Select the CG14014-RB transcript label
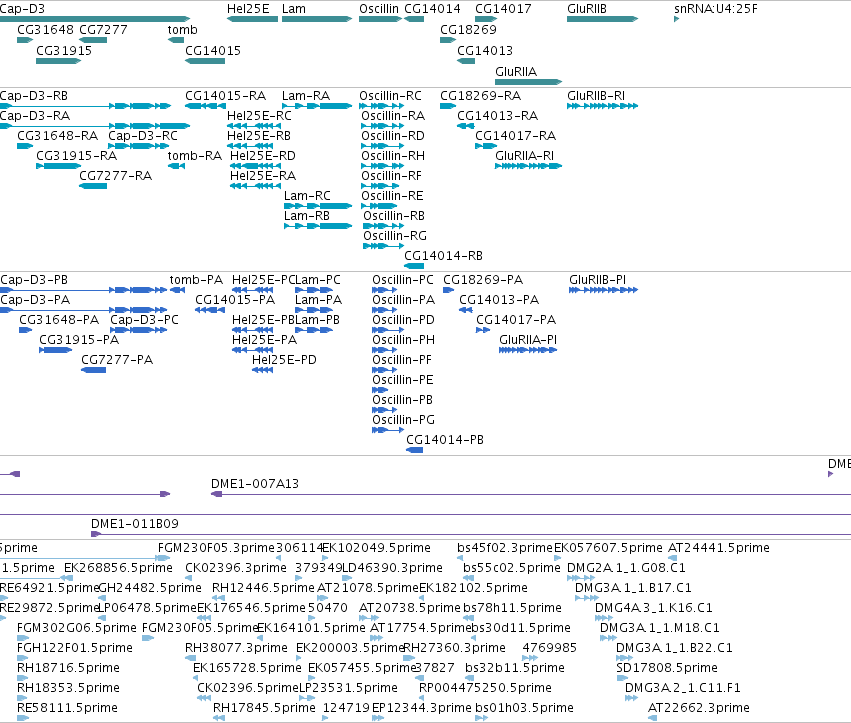Screen dimensions: 851x723 coord(443,256)
